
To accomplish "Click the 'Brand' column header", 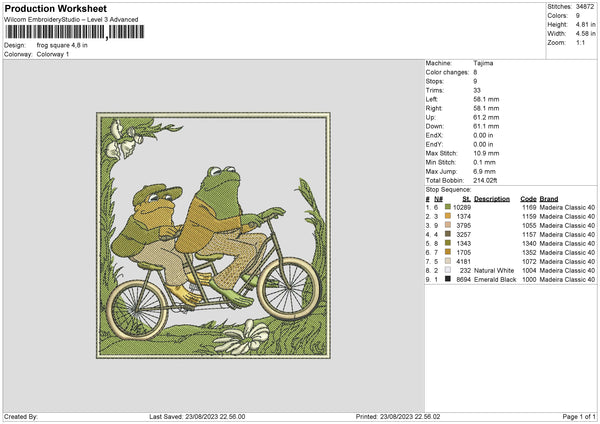I will (x=549, y=199).
